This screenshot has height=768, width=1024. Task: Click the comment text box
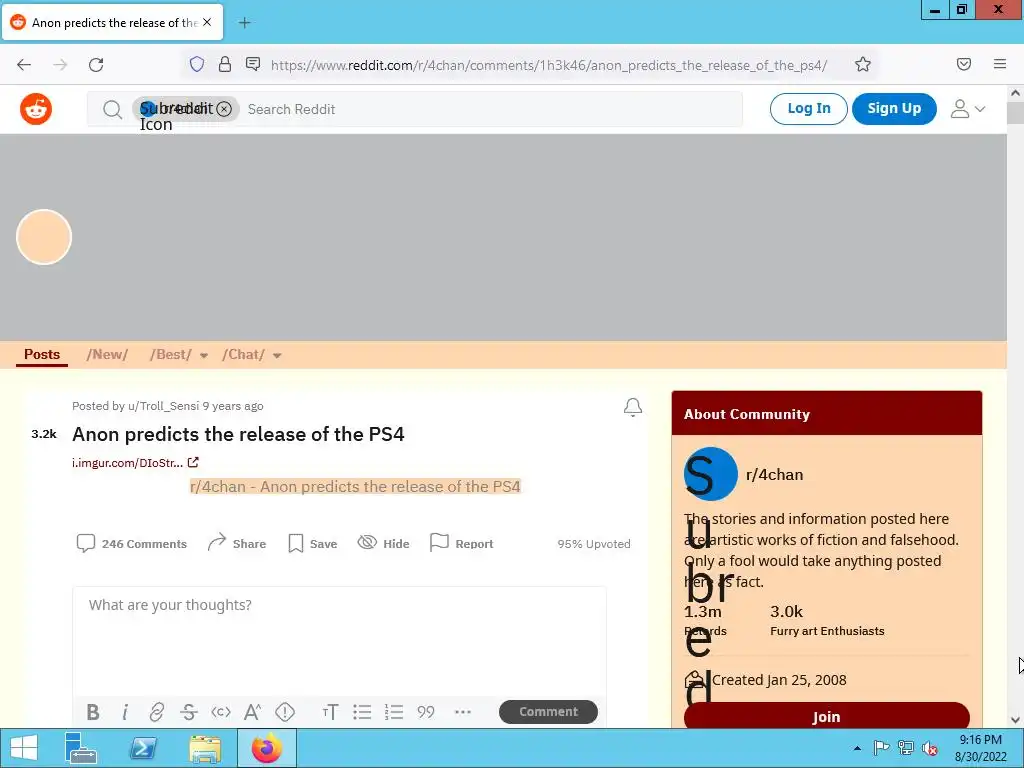coord(340,640)
